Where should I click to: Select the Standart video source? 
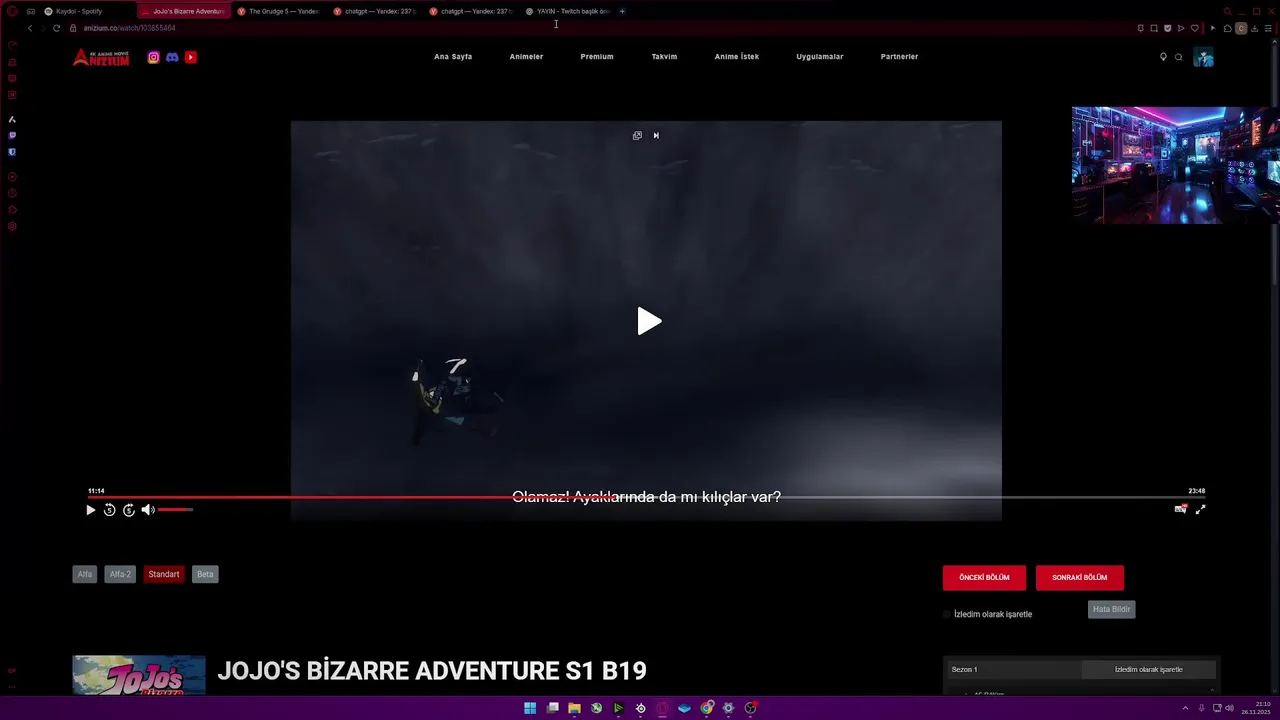(x=164, y=574)
